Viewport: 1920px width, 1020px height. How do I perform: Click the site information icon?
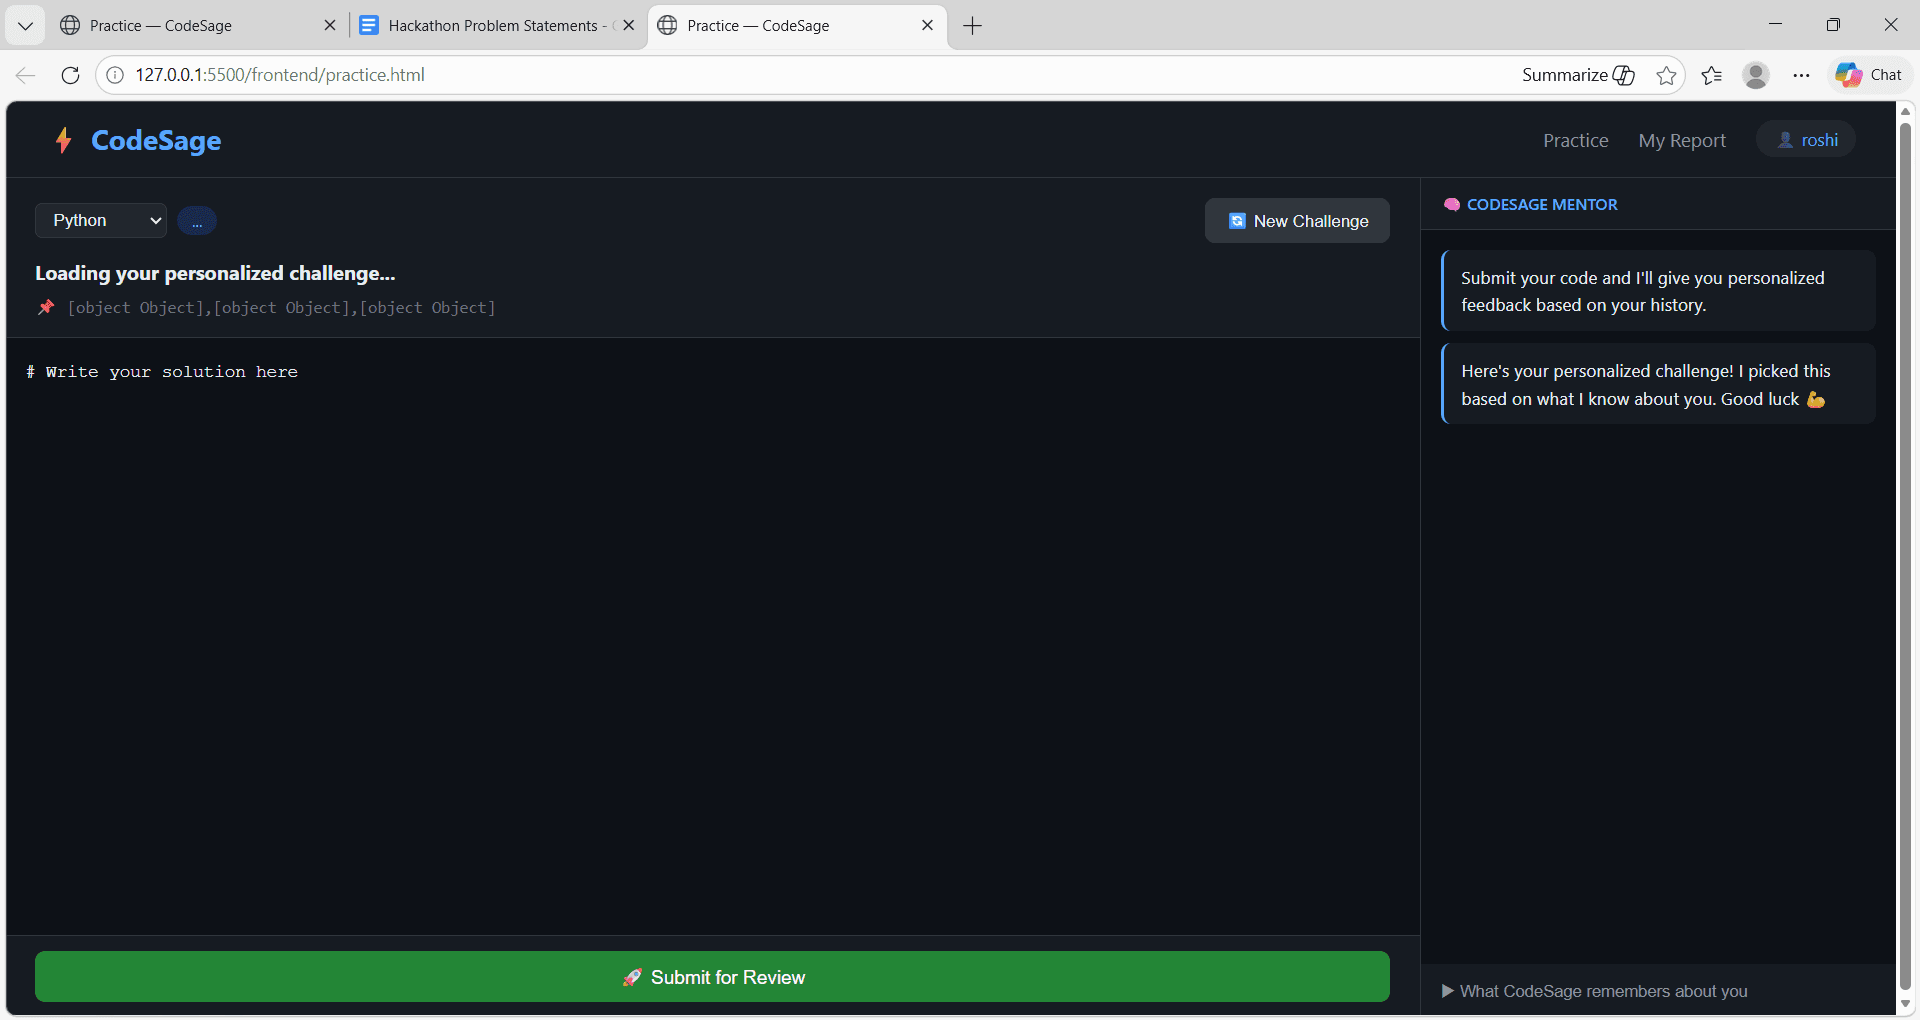click(116, 75)
